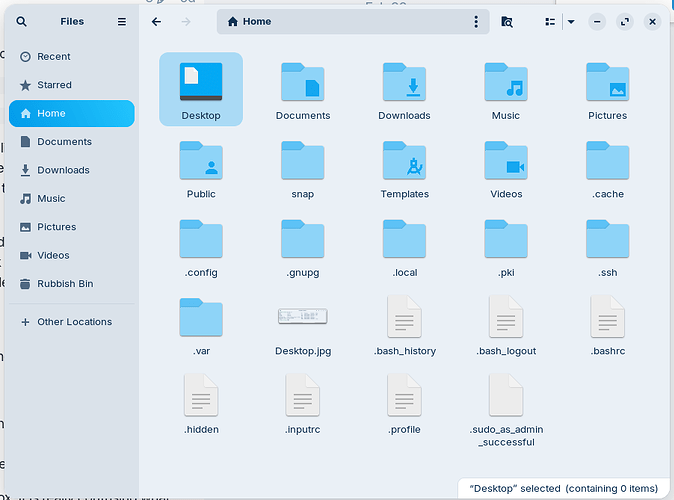This screenshot has width=674, height=500.
Task: Select the .var folder
Action: (x=201, y=317)
